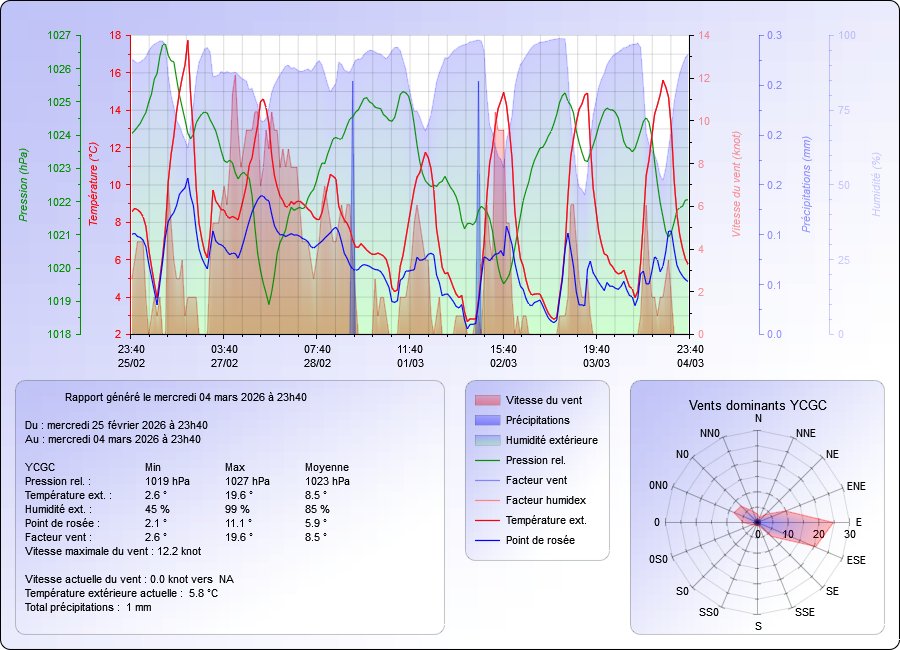Click the N label atop the wind rose

coord(758,418)
